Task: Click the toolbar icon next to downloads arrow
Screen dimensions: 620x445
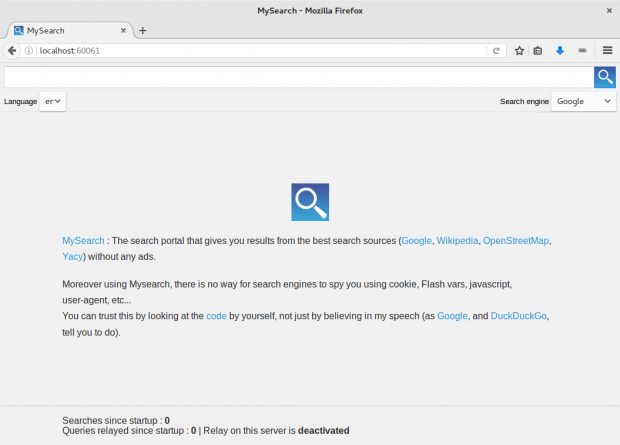Action: [x=582, y=51]
